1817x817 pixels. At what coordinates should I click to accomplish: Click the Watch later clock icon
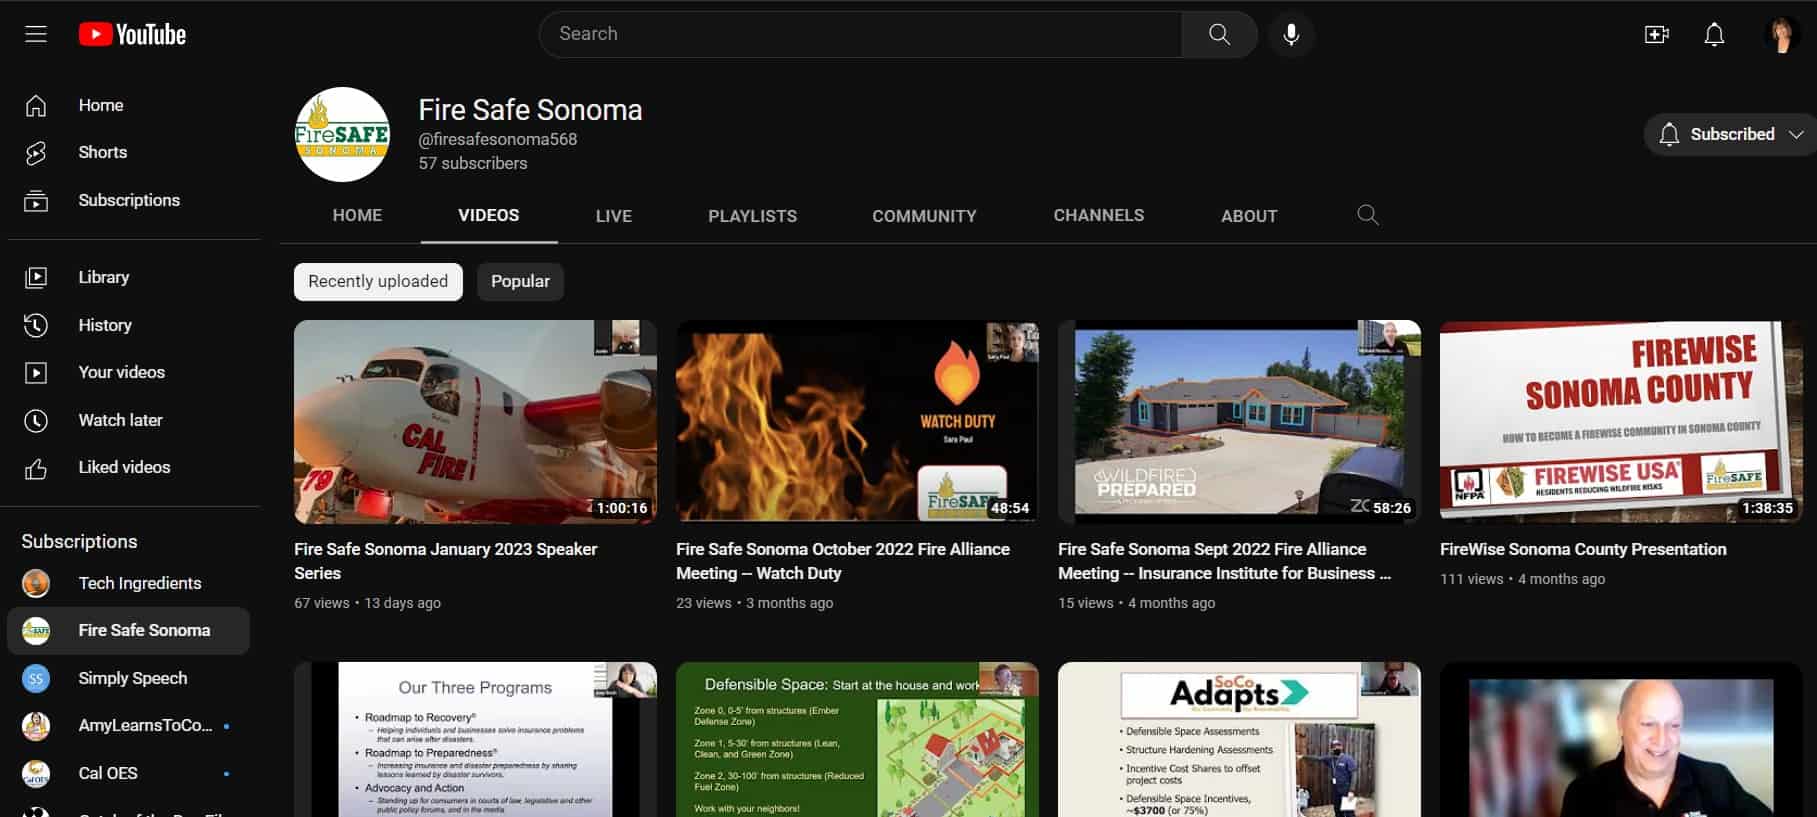click(x=36, y=420)
